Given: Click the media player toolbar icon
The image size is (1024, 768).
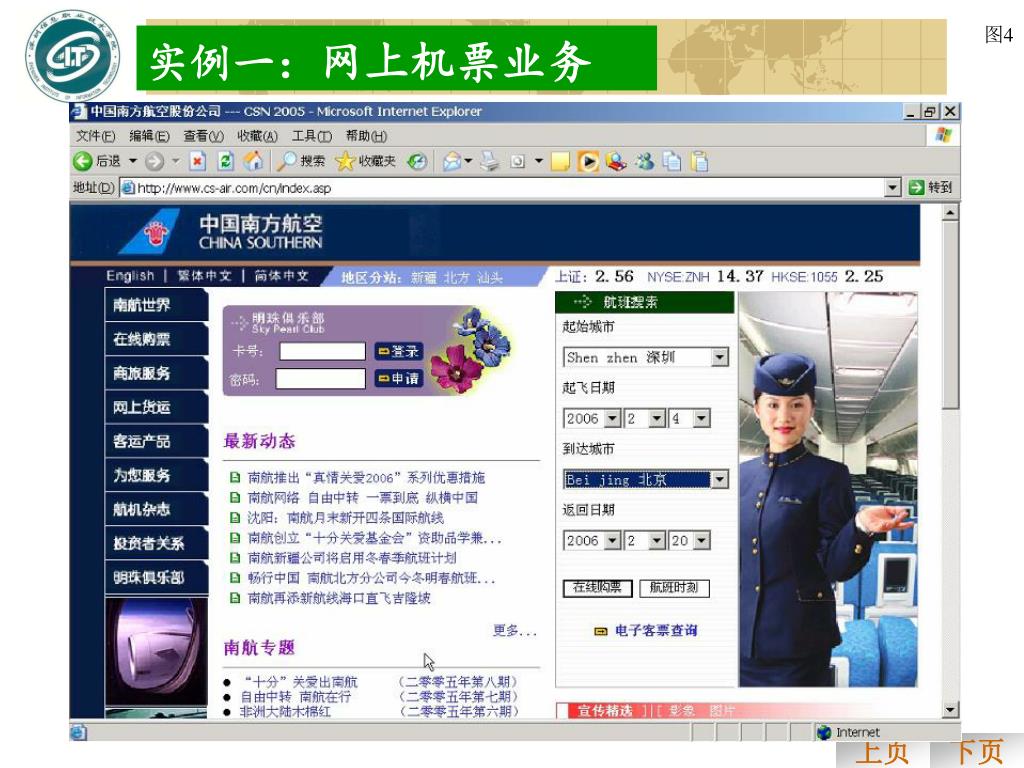Looking at the screenshot, I should (588, 161).
